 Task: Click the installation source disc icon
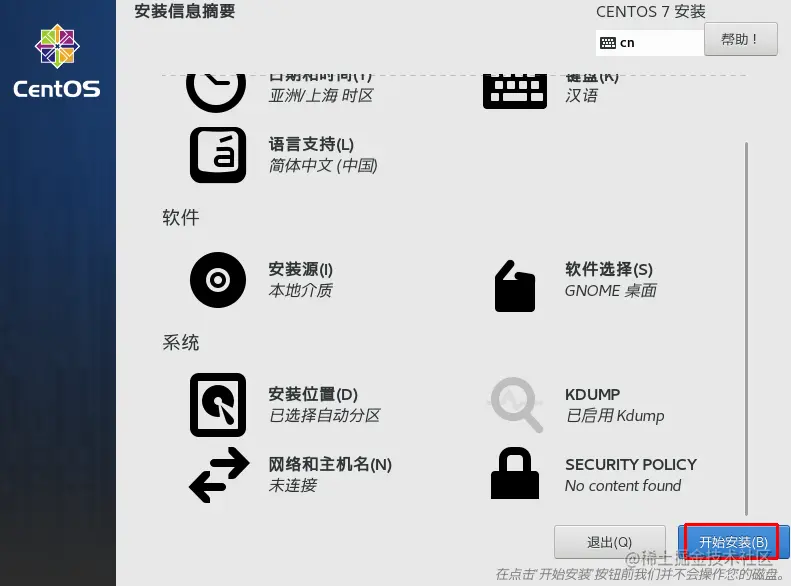[x=218, y=280]
